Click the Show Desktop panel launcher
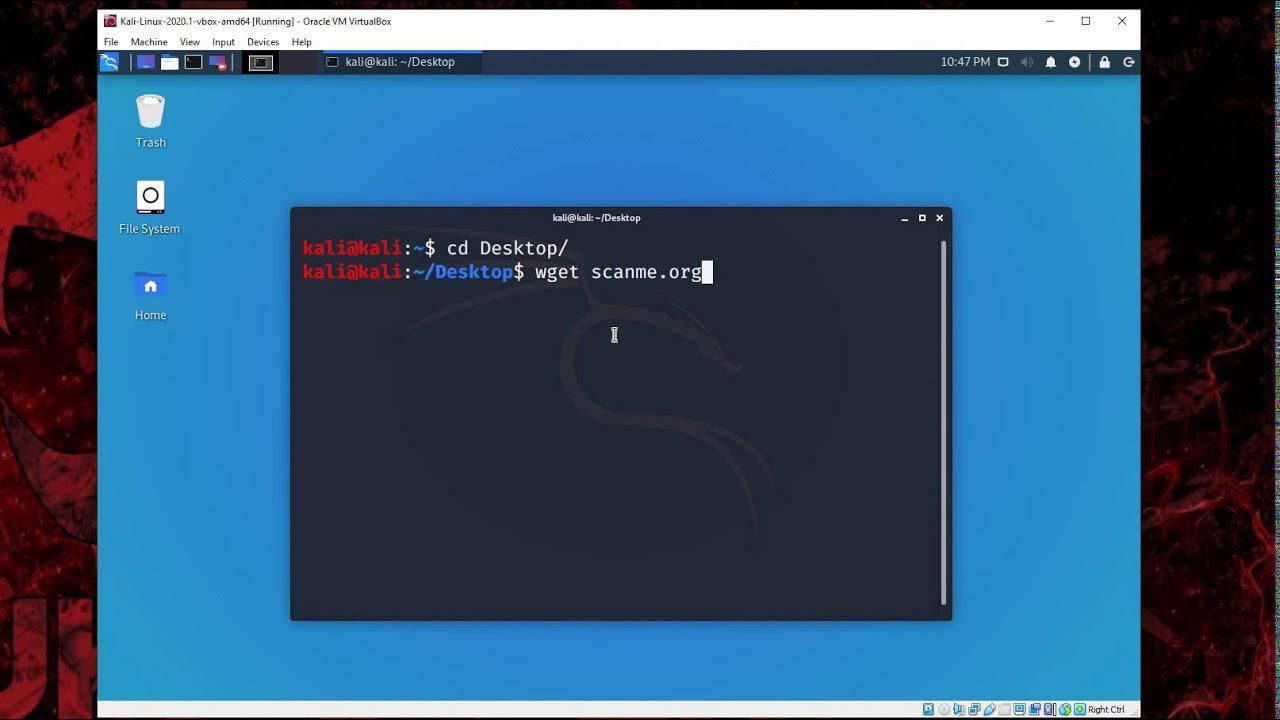The image size is (1280, 720). pos(146,62)
